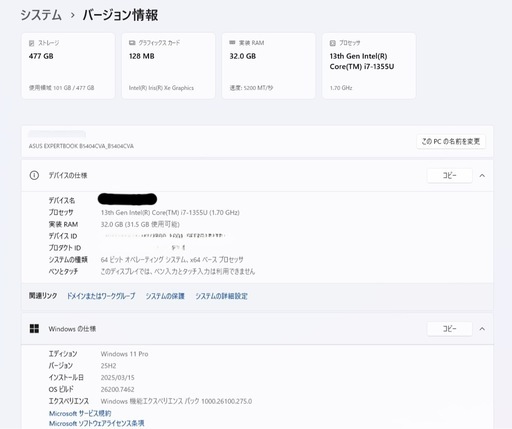Open the グラフィックス カード 128 MB card

(168, 66)
